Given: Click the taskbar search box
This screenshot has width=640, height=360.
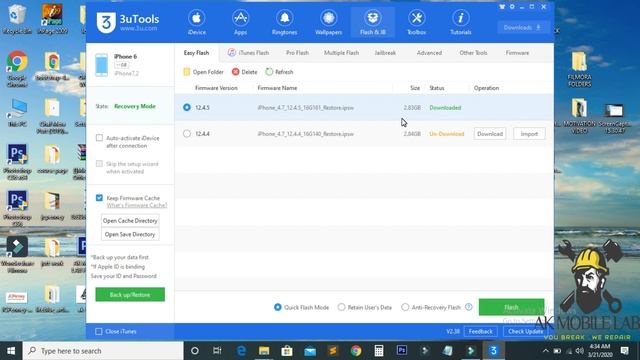Looking at the screenshot, I should point(103,351).
